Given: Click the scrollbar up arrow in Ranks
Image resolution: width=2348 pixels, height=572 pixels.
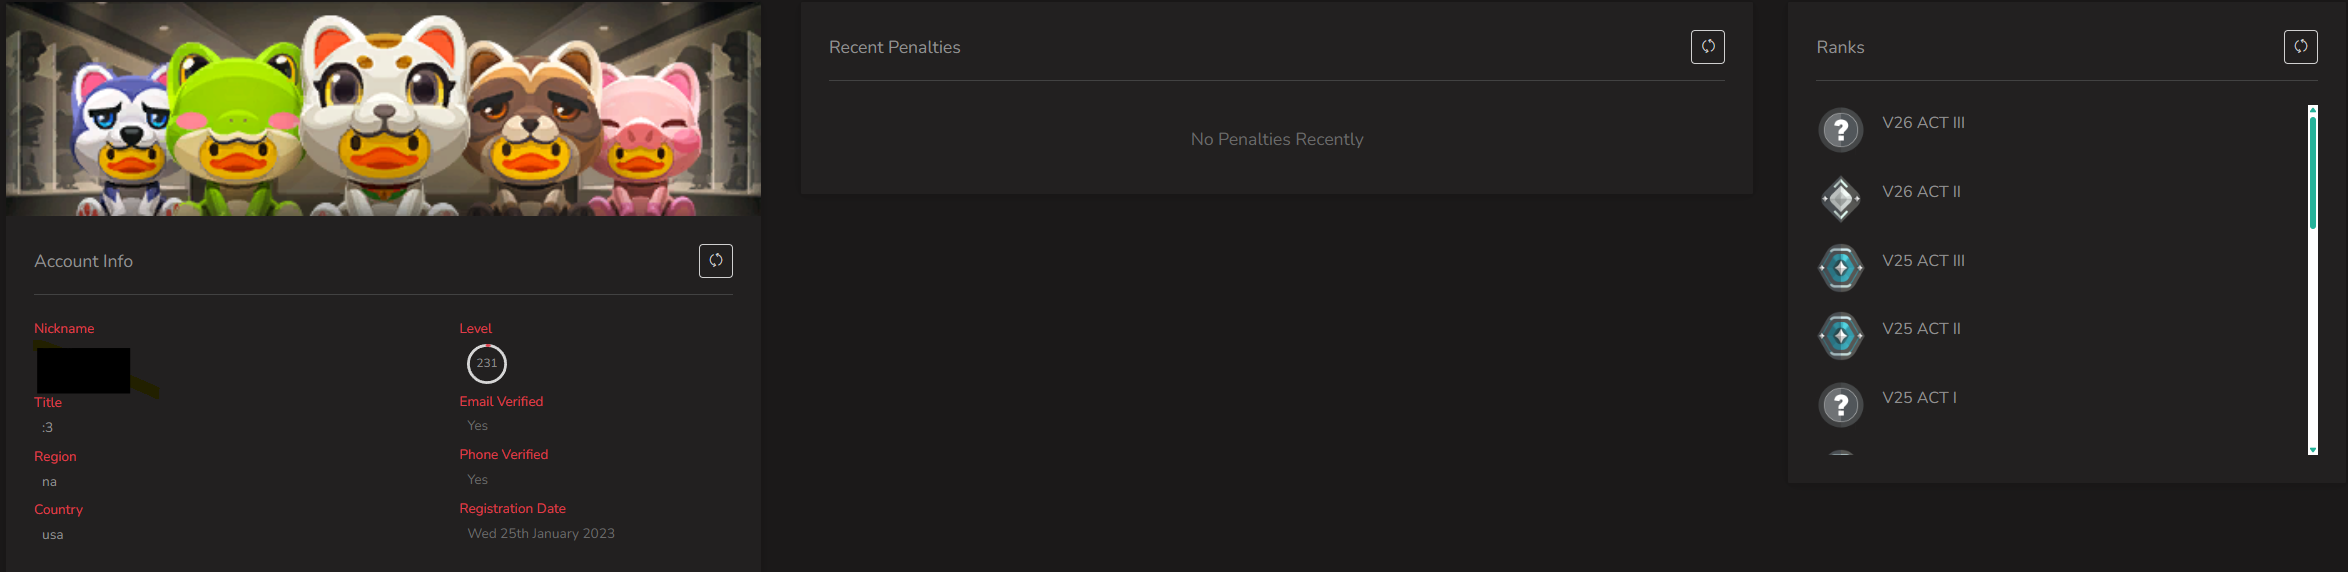Looking at the screenshot, I should click(2313, 109).
